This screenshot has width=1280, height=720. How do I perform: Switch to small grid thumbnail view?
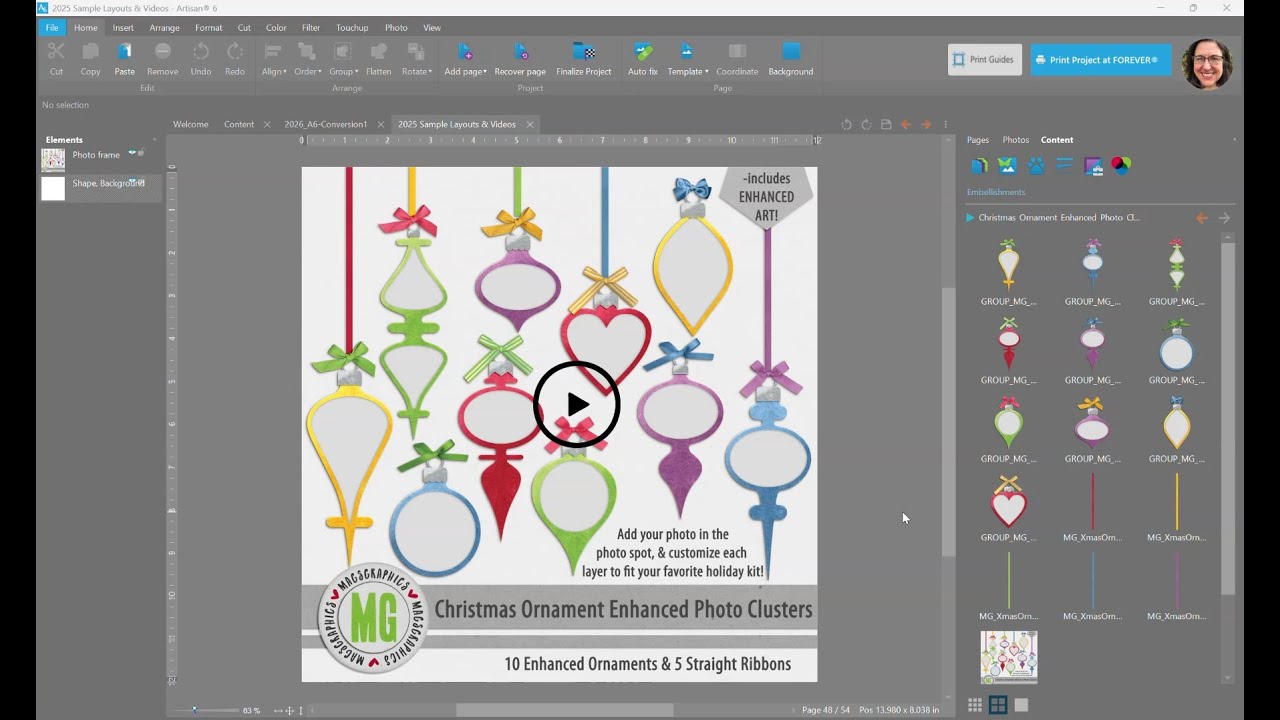975,705
